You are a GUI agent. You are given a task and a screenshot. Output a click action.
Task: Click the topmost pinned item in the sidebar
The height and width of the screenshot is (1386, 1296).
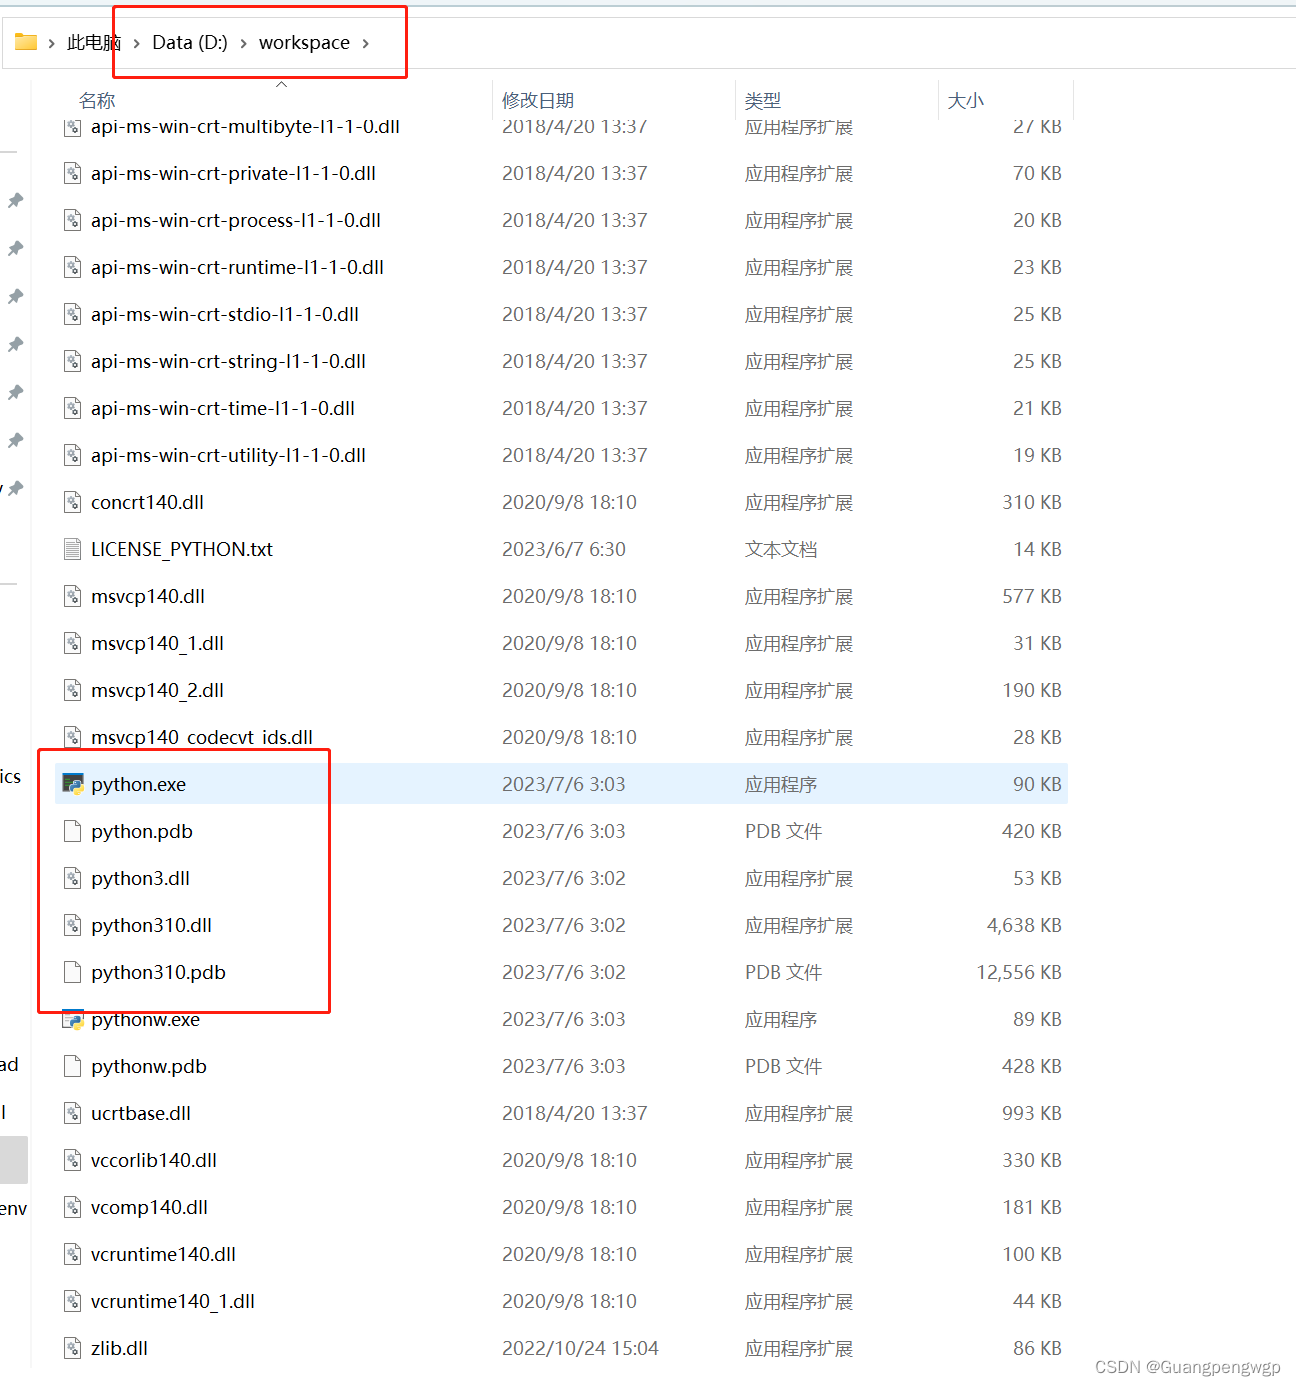[15, 200]
